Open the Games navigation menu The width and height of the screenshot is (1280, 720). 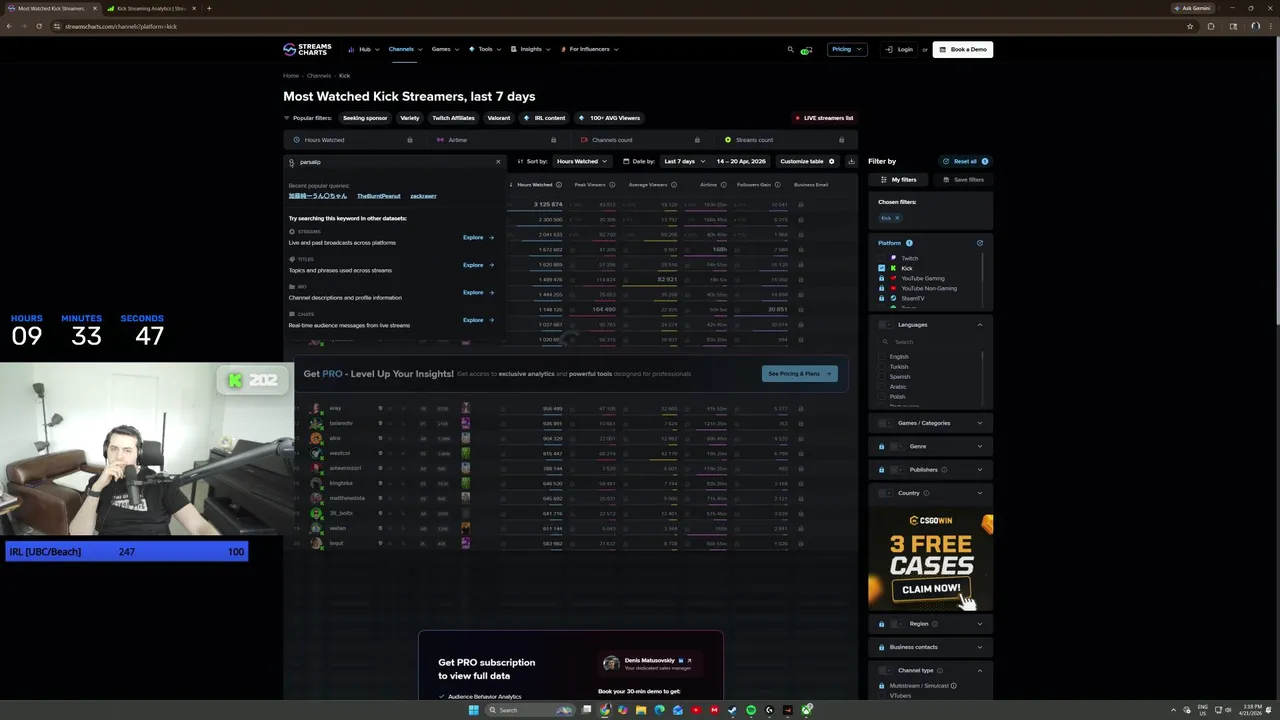[x=444, y=49]
